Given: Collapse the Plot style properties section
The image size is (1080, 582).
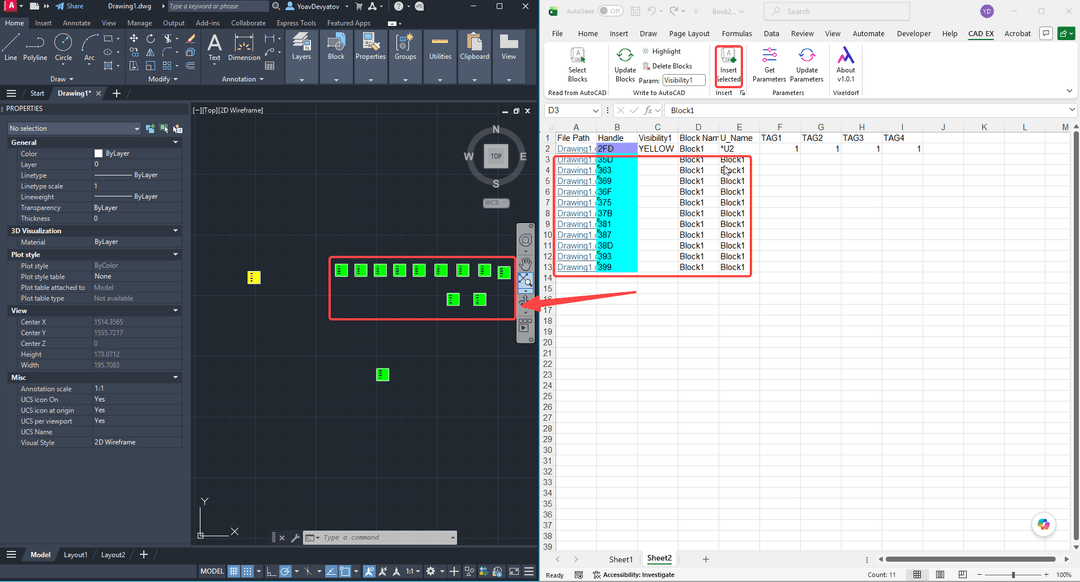Looking at the screenshot, I should click(x=176, y=255).
